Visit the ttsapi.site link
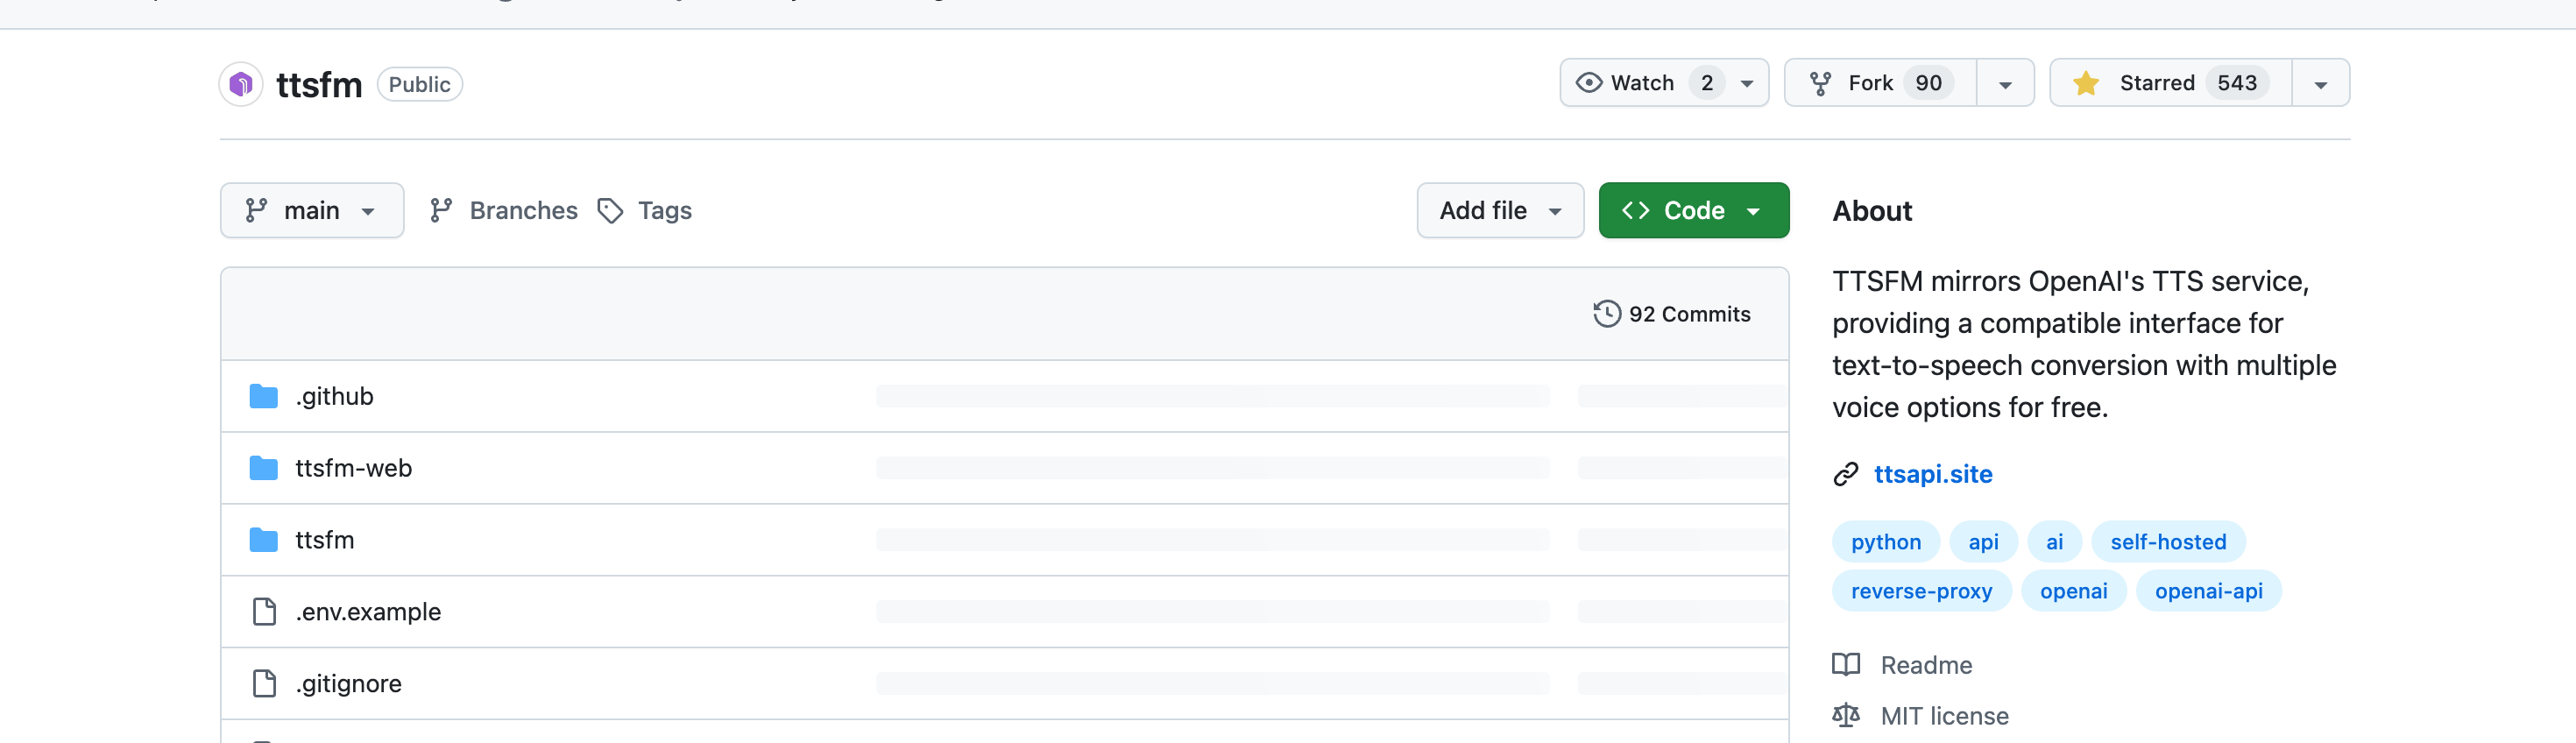Screen dimensions: 2576x743 click(1932, 474)
